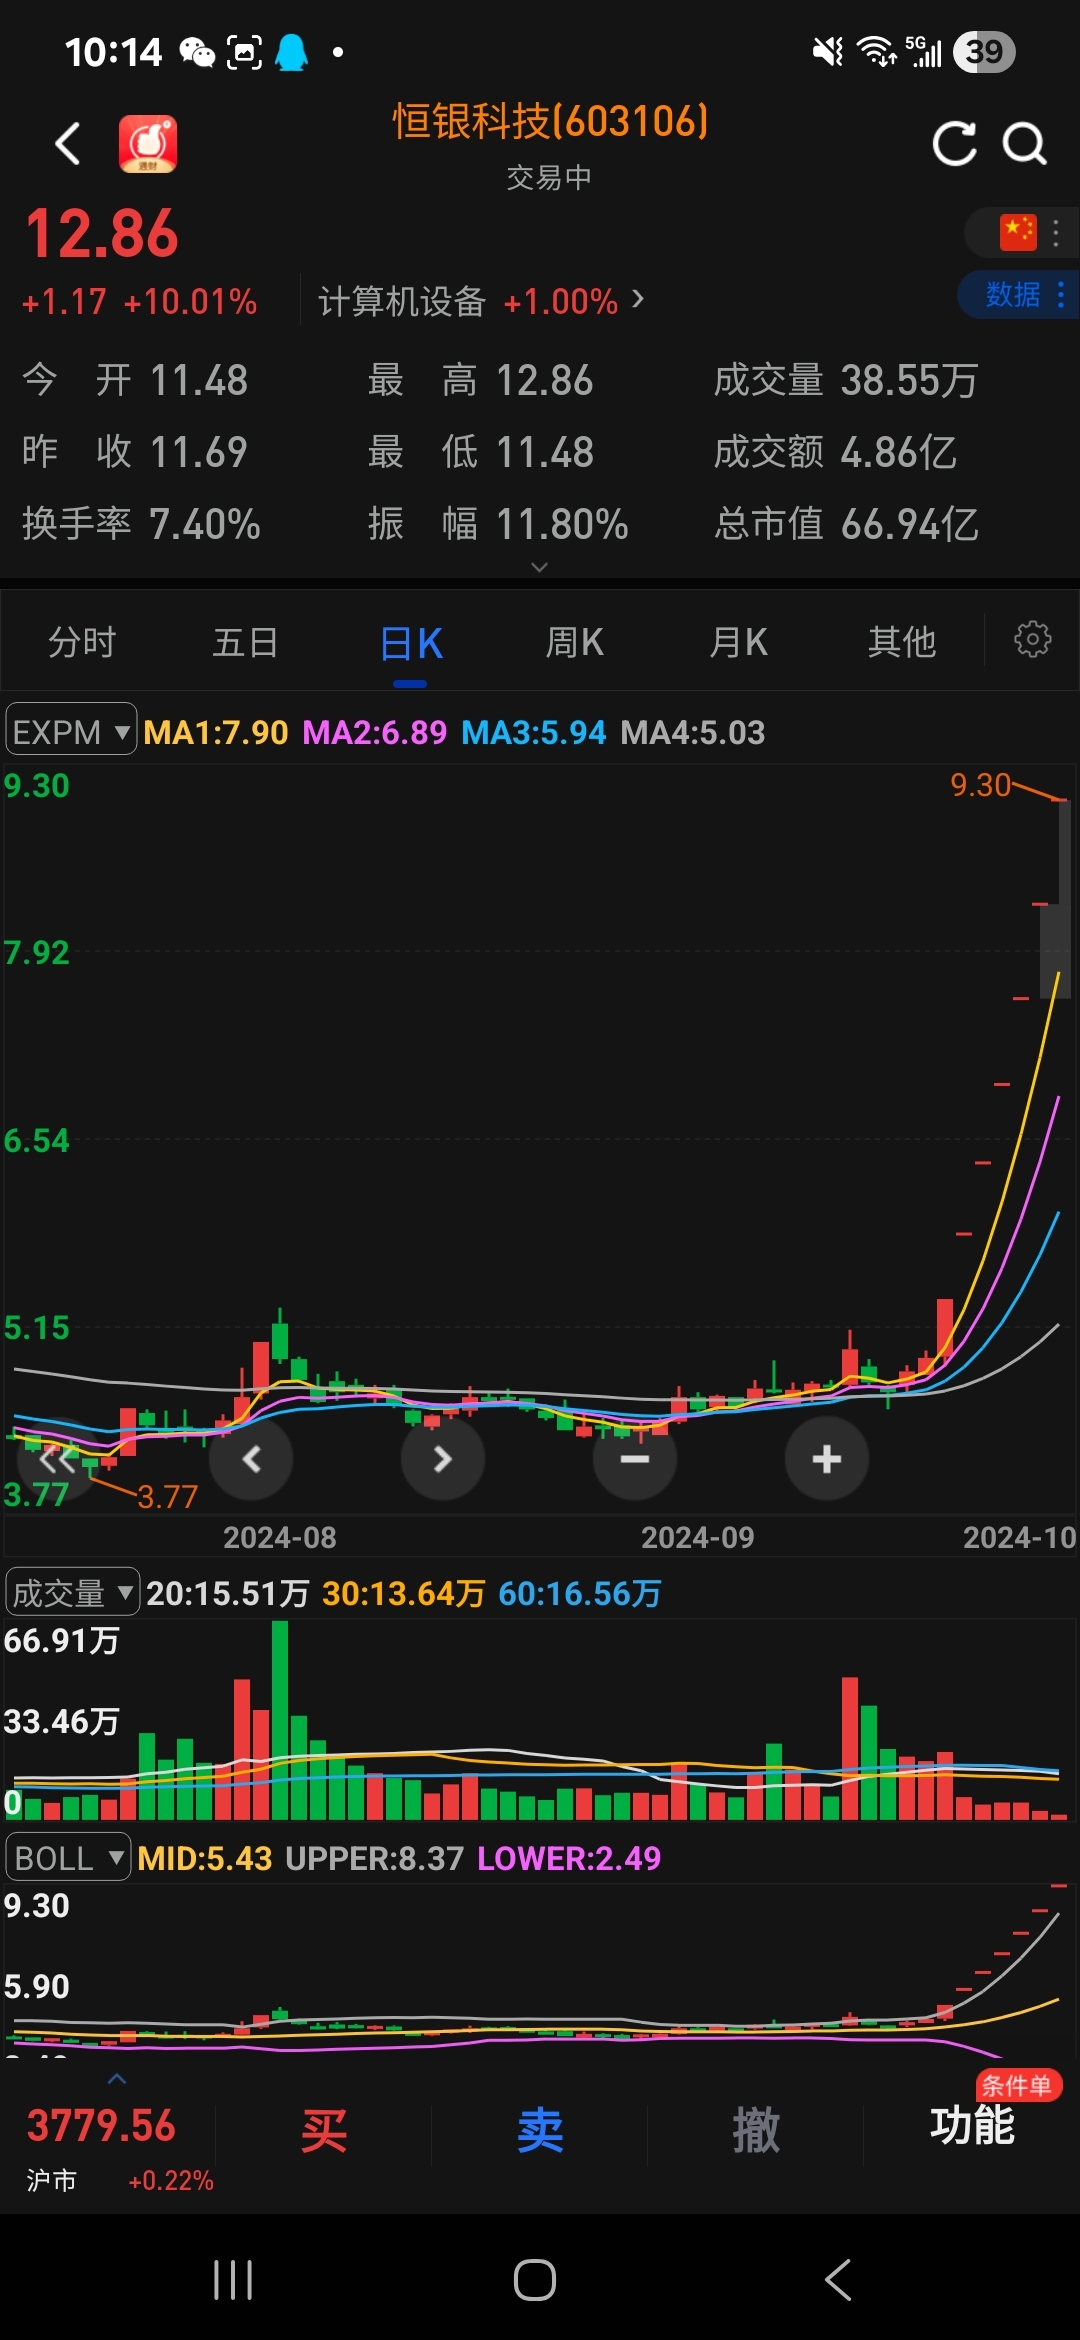Open BOLL indicator dropdown

pyautogui.click(x=68, y=1858)
